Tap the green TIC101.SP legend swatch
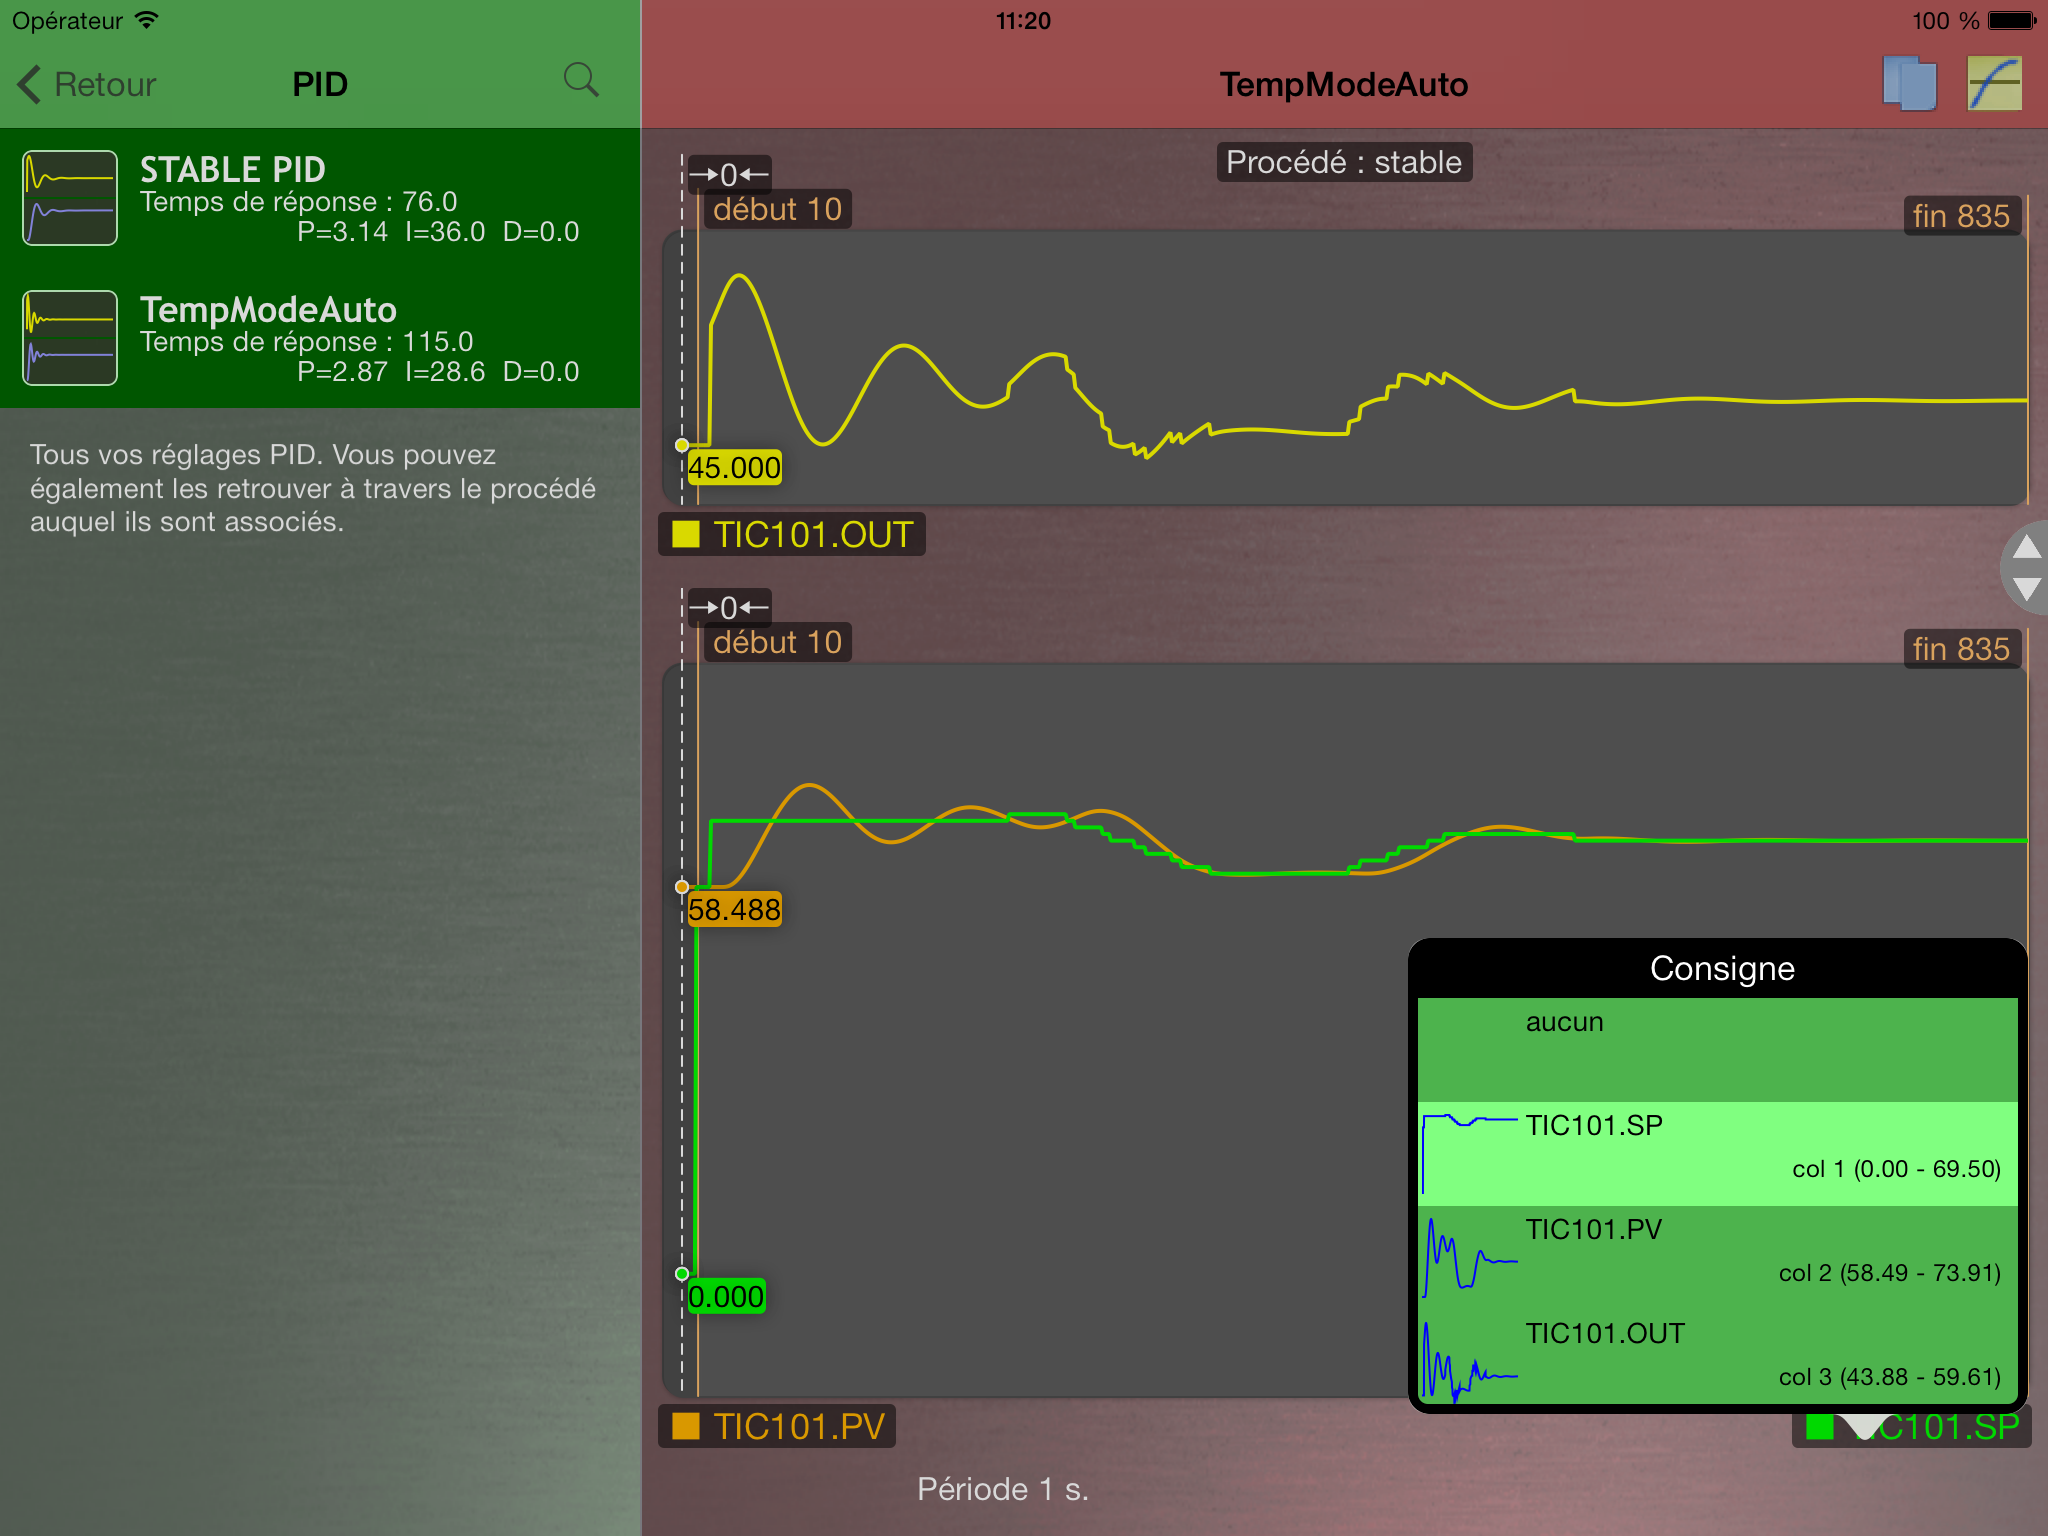 [1819, 1428]
